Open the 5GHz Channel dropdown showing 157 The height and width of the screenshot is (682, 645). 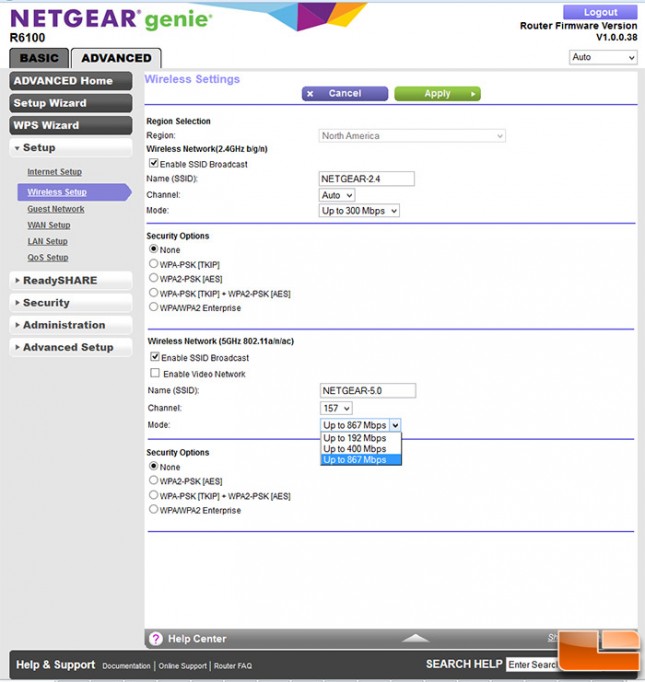pos(336,408)
